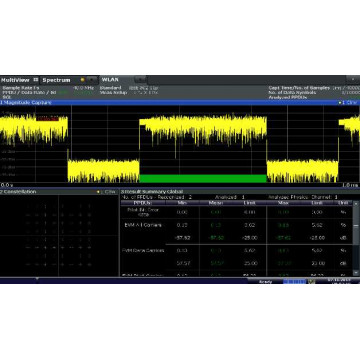Viewport: 360px width, 360px height.
Task: Click the Mean column header
Action: point(216,203)
